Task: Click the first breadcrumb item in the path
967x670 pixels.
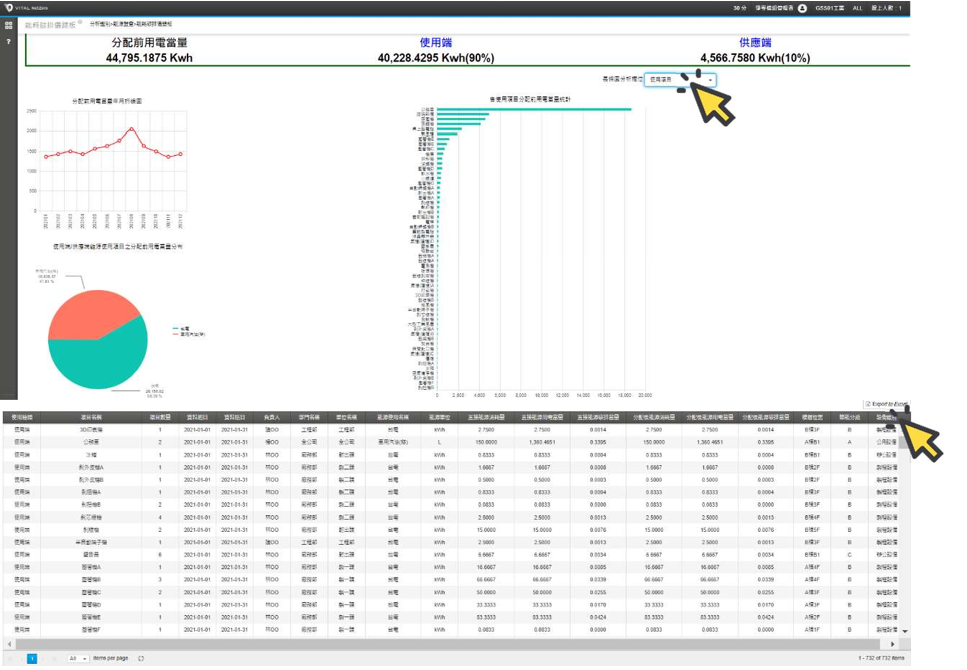Action: point(101,21)
